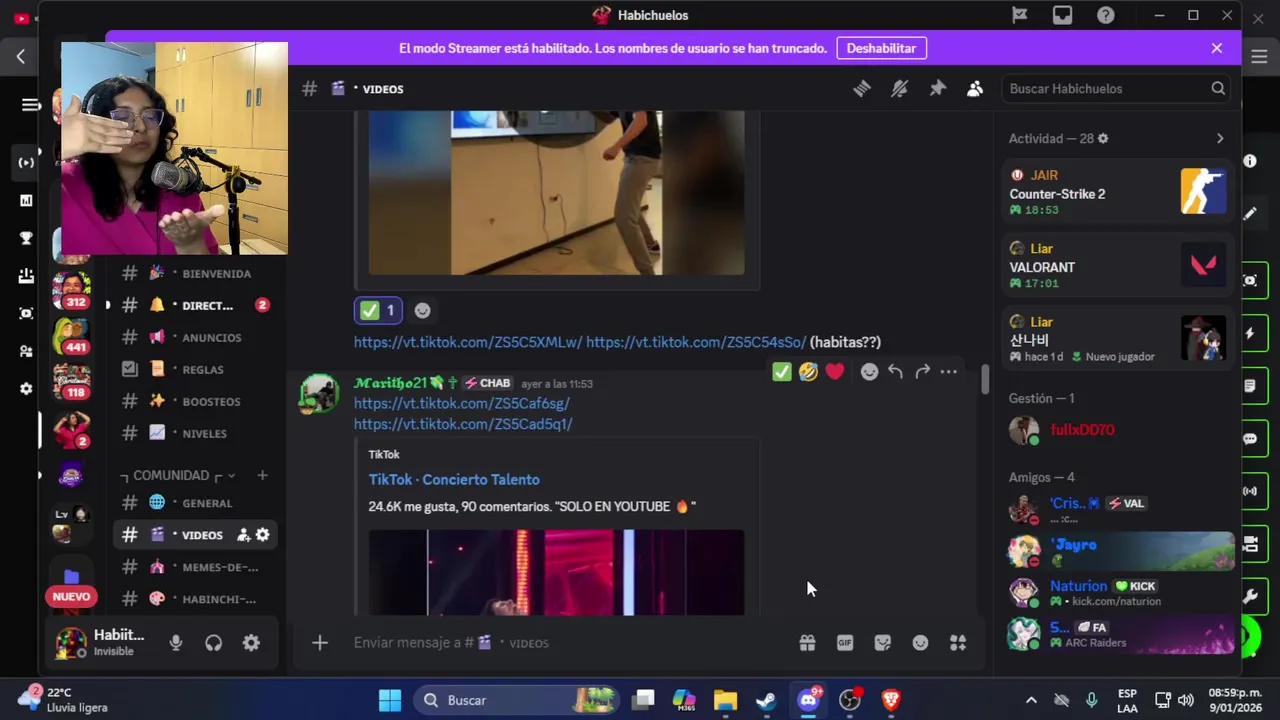1280x720 pixels.
Task: Toggle headphones deafen in user panel
Action: [x=213, y=643]
